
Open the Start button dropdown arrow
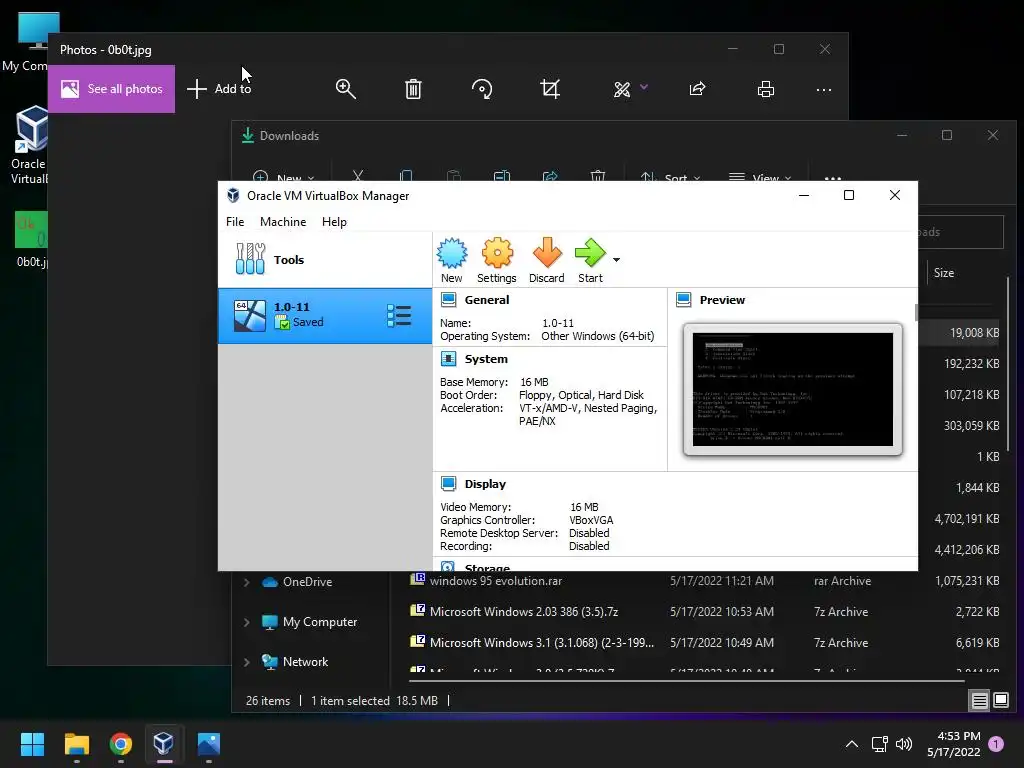616,260
